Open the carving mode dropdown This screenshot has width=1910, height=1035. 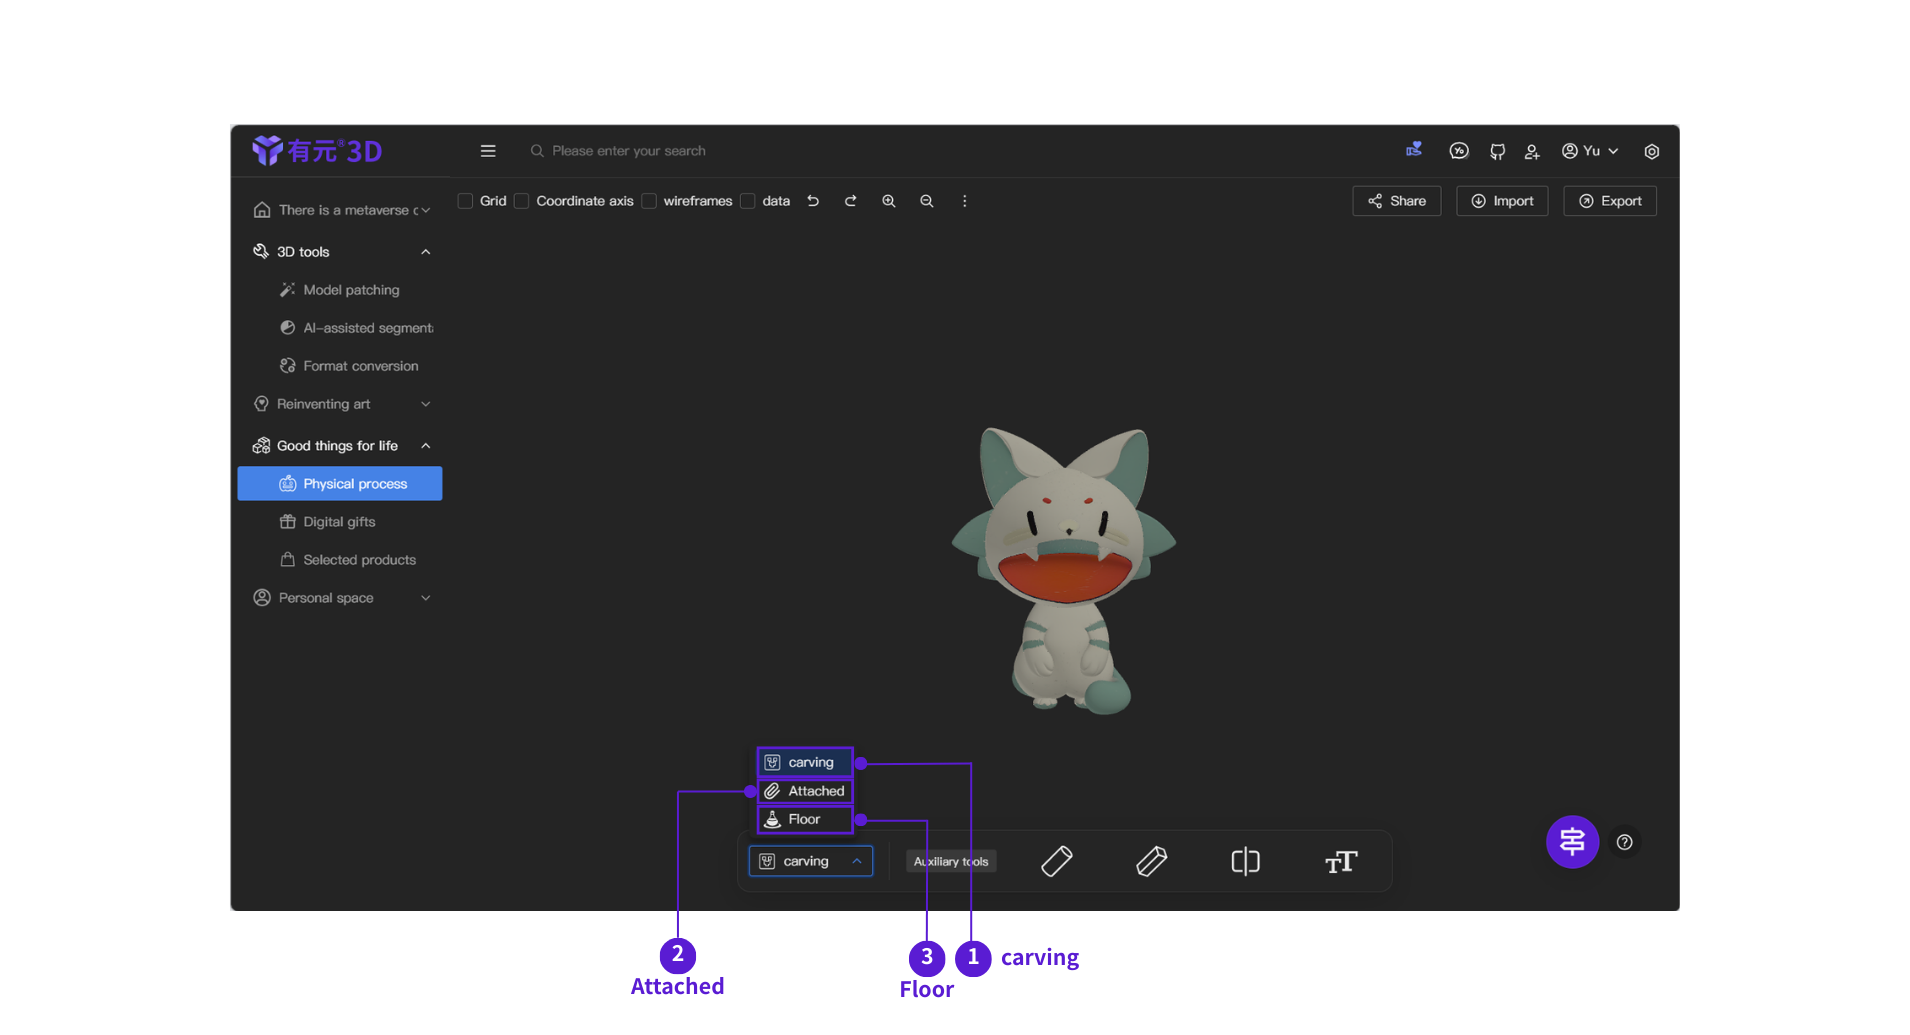click(810, 861)
